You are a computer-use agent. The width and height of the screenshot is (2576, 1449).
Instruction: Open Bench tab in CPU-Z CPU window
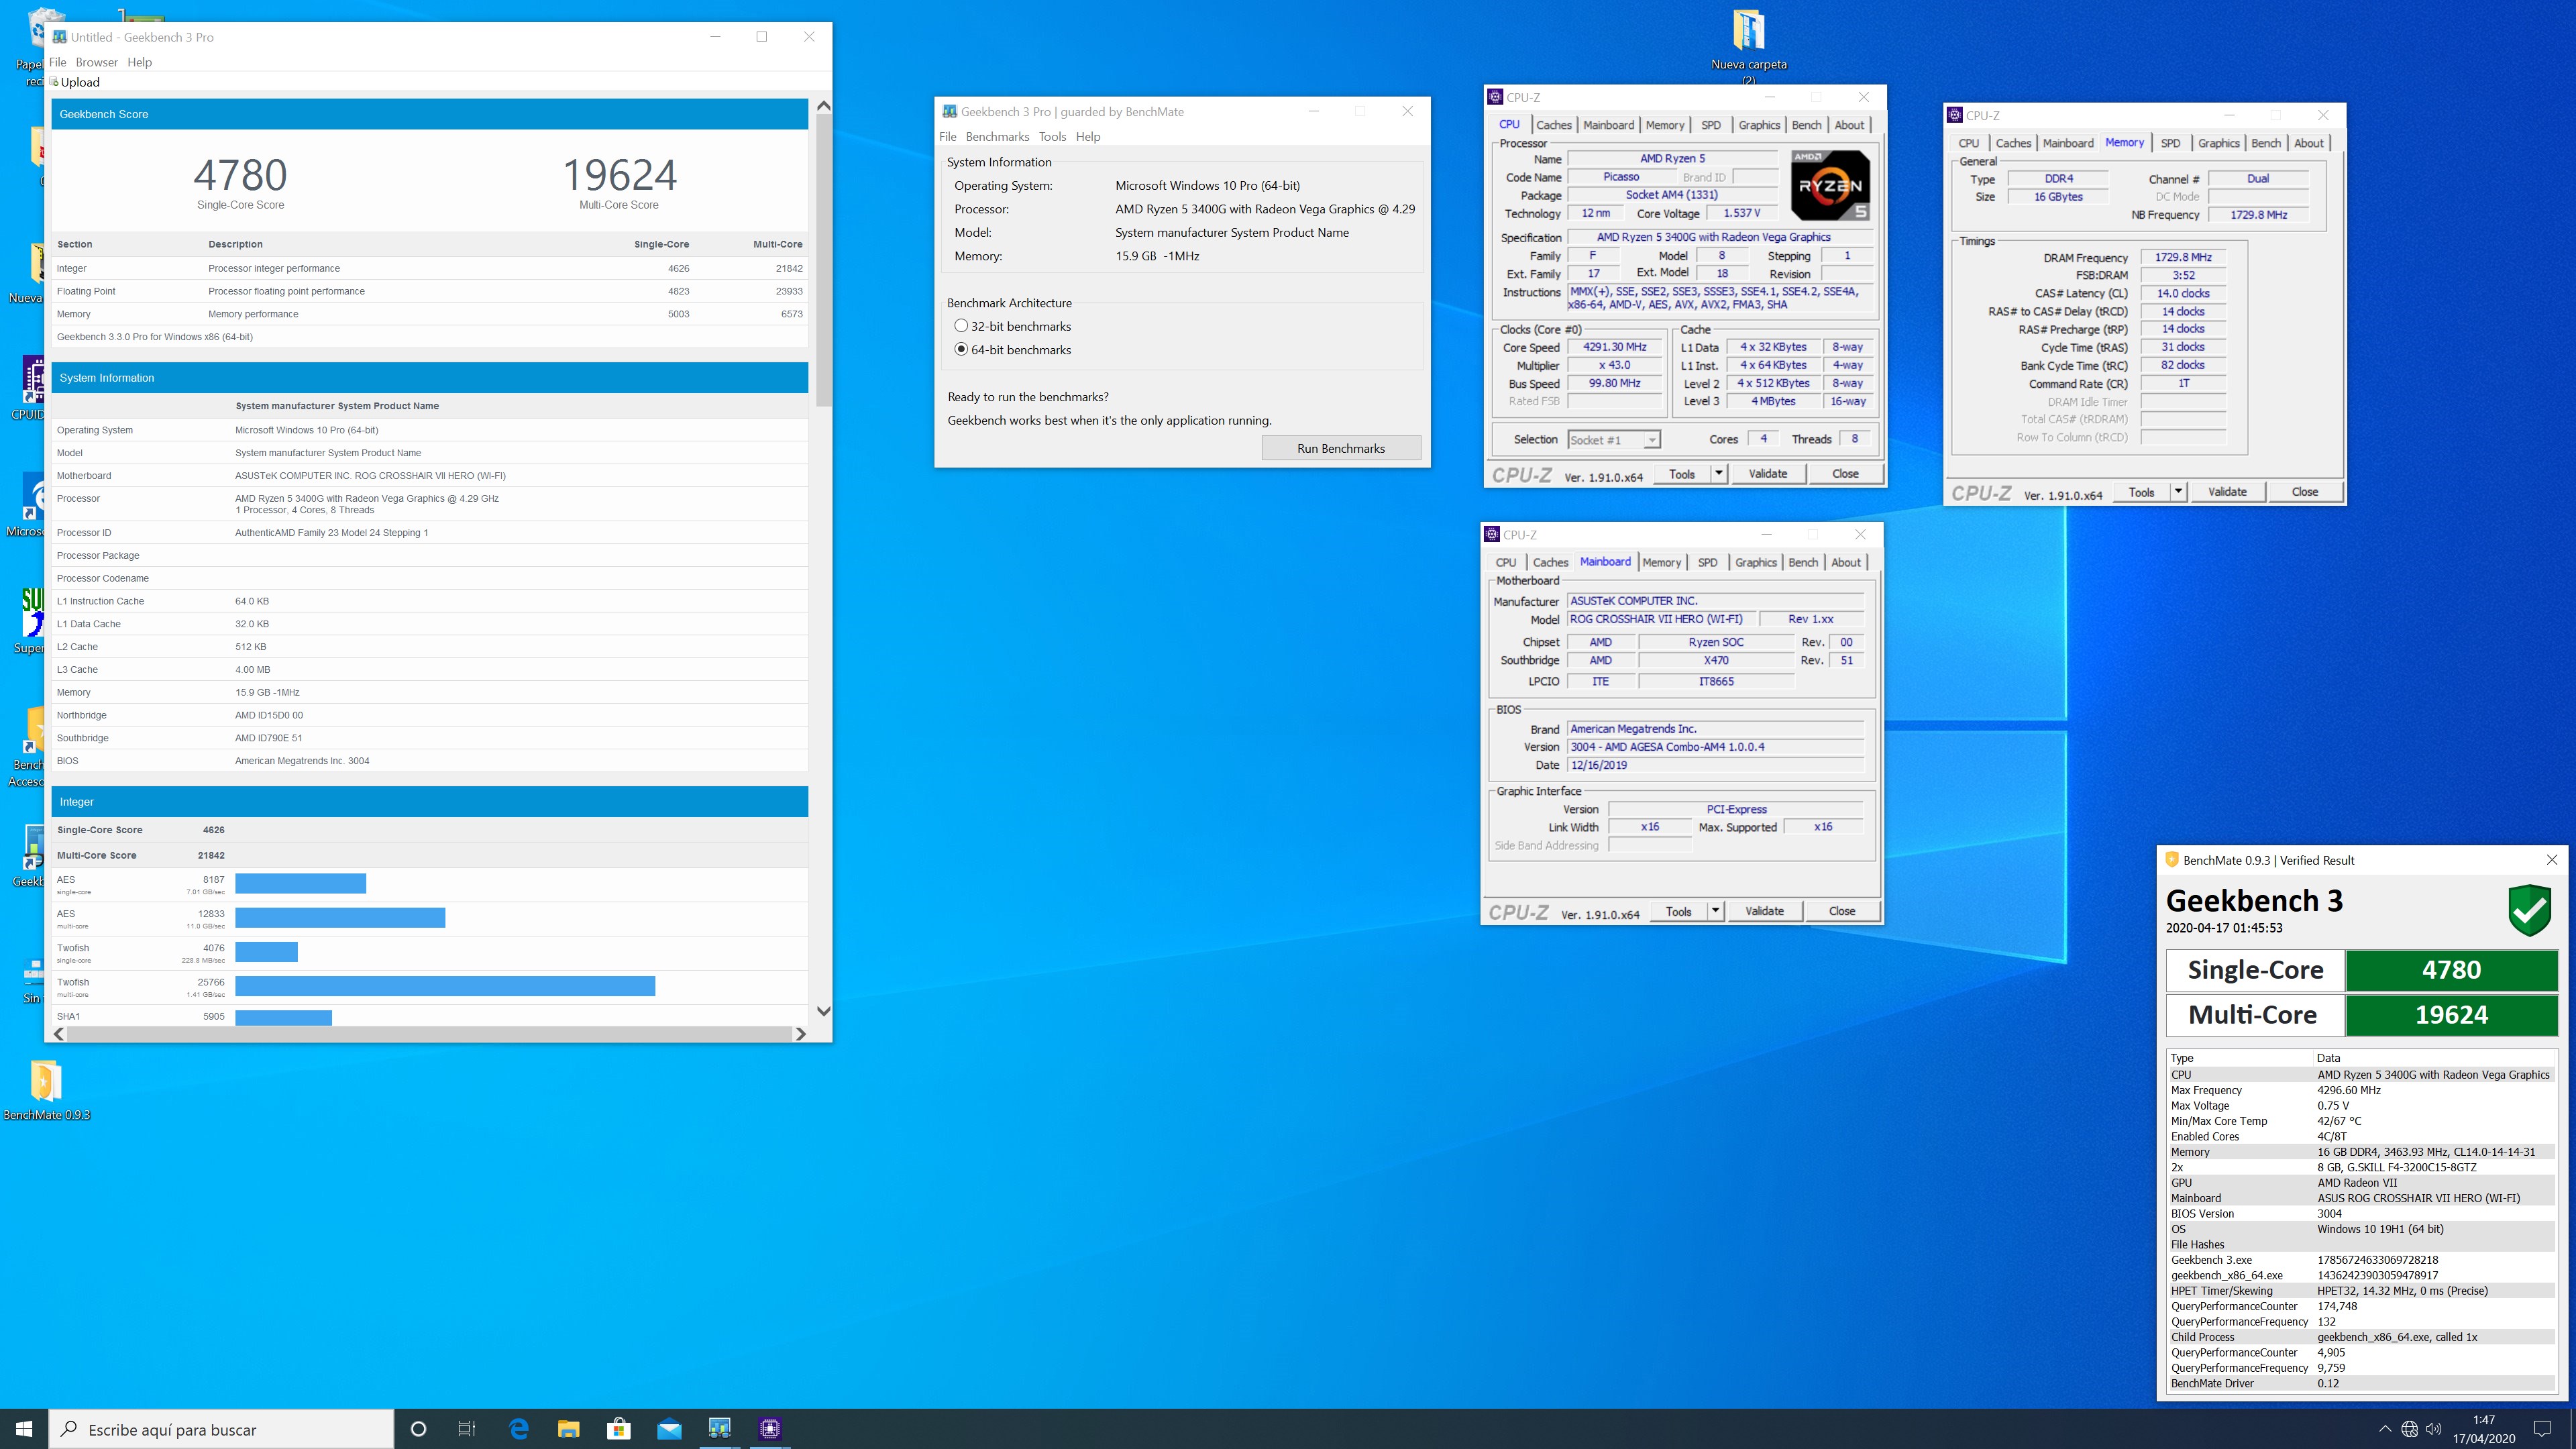coord(1806,125)
